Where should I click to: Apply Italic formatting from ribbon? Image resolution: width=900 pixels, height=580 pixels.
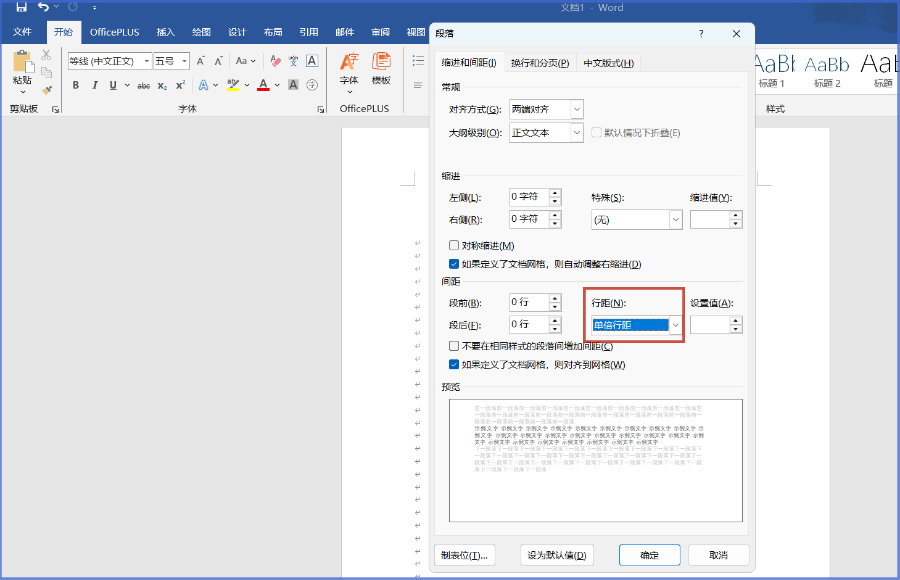click(95, 86)
